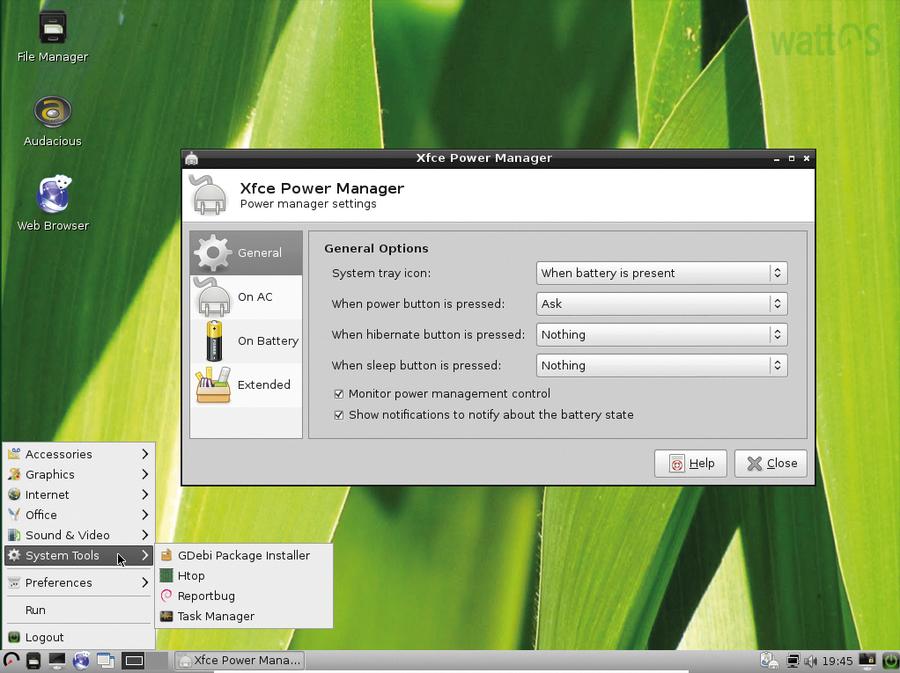Open the terminal monitor launcher on the taskbar
Image resolution: width=900 pixels, height=673 pixels.
click(x=57, y=661)
